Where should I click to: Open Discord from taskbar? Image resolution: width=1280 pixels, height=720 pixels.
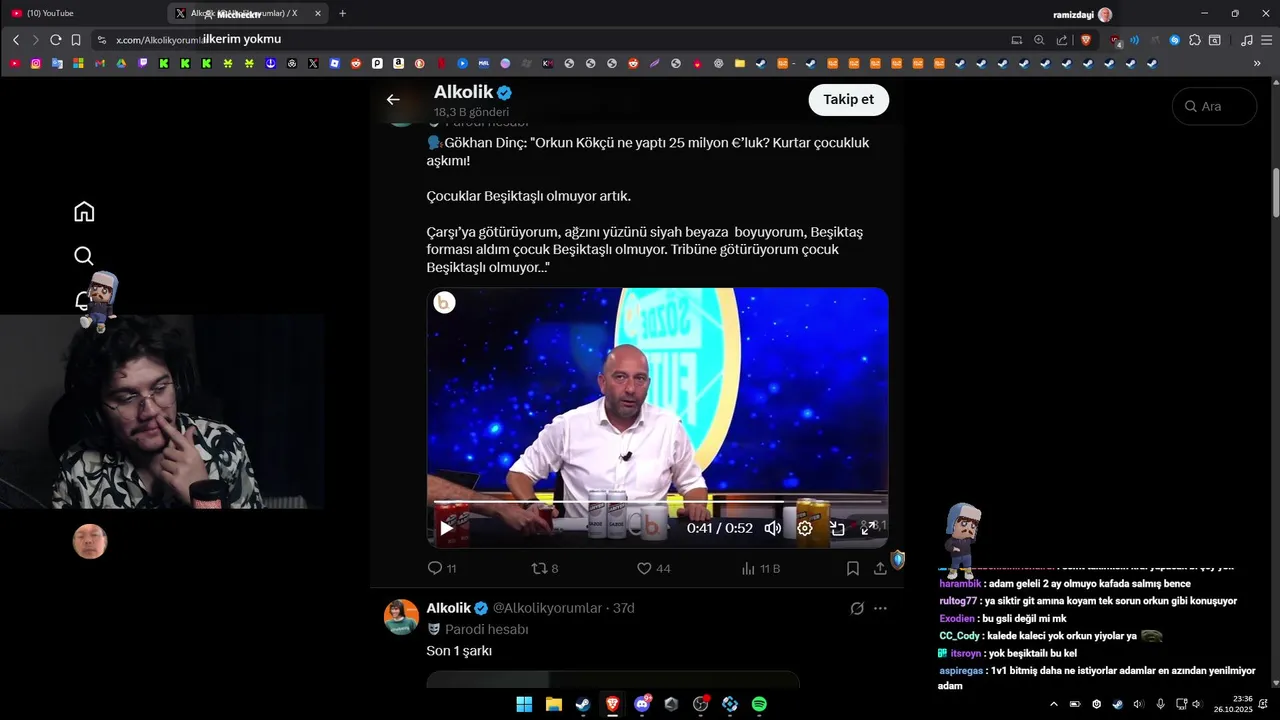[x=642, y=704]
